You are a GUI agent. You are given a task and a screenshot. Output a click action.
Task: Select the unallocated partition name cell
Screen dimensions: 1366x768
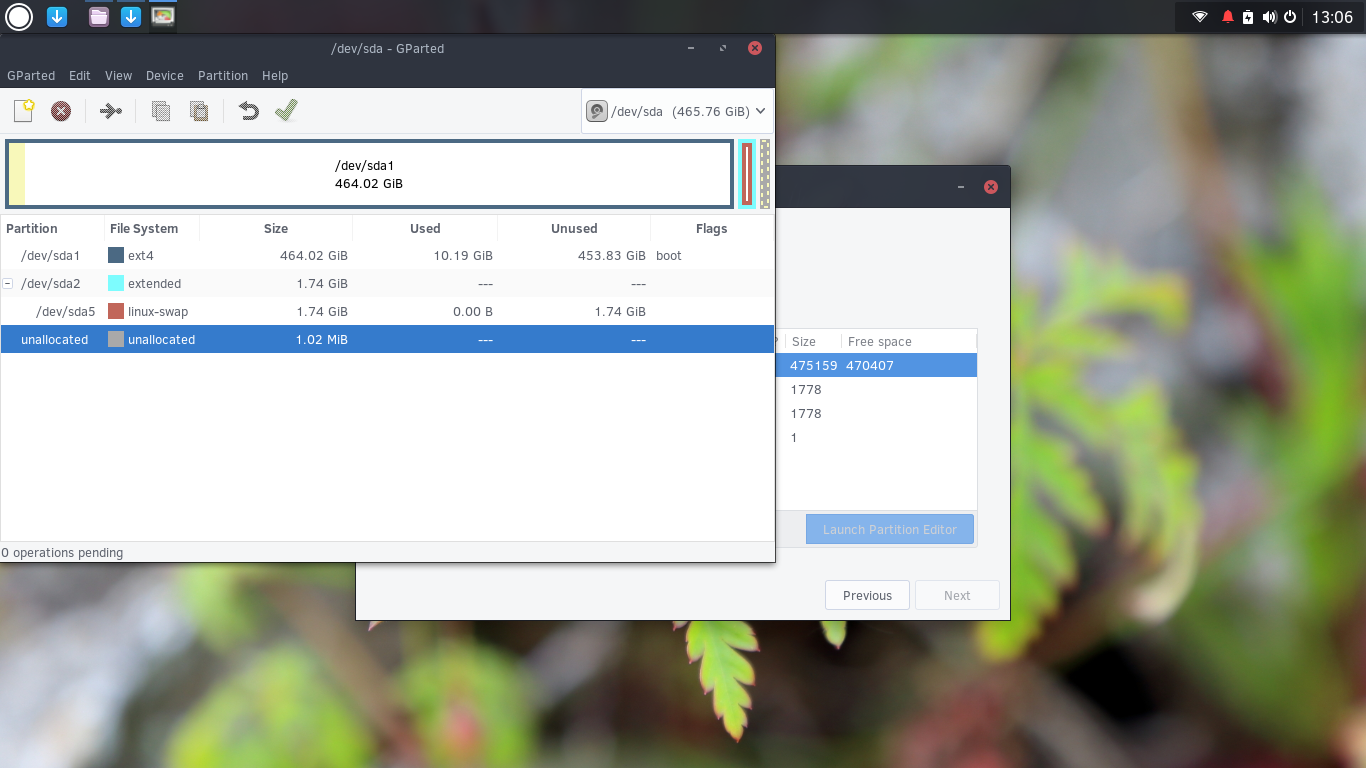click(54, 340)
